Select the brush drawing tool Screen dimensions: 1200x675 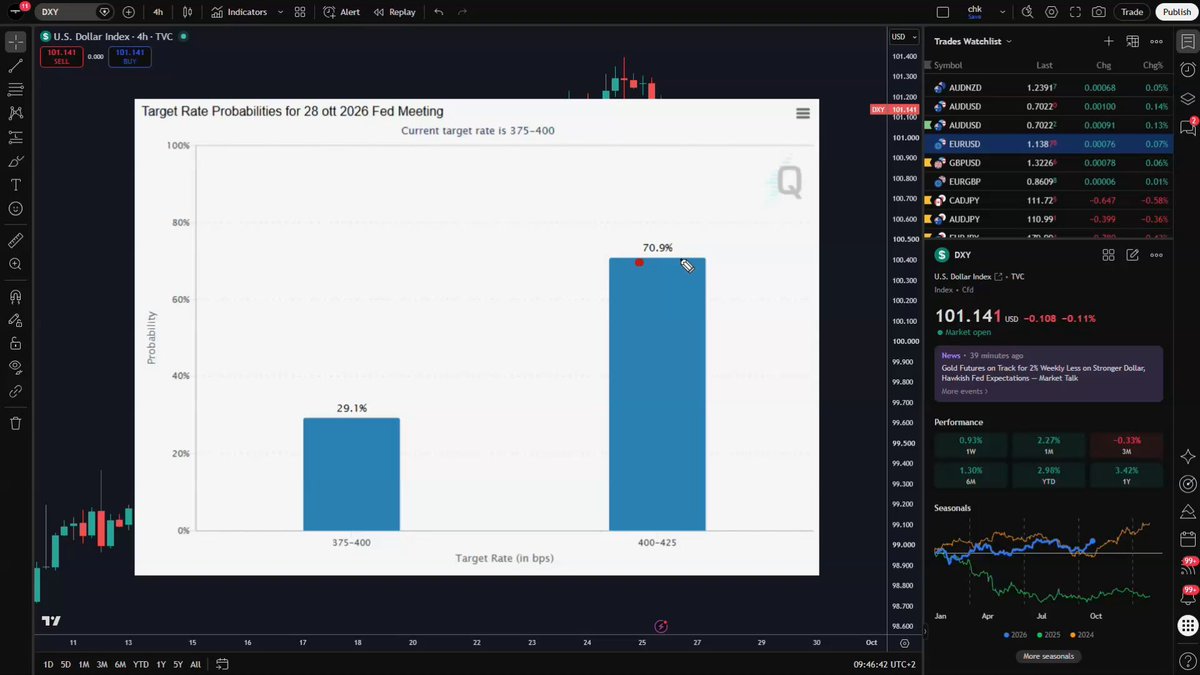tap(16, 161)
